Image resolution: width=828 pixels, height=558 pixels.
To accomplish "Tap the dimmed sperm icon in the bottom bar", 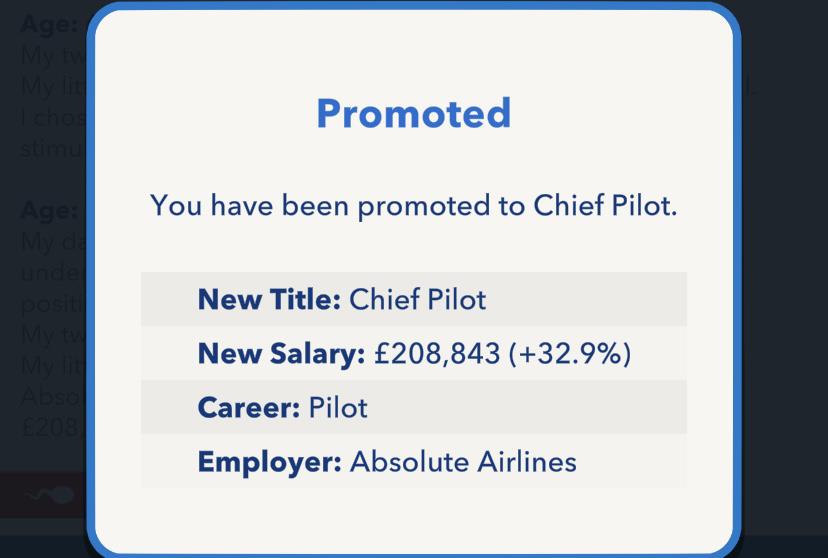I will 51,495.
